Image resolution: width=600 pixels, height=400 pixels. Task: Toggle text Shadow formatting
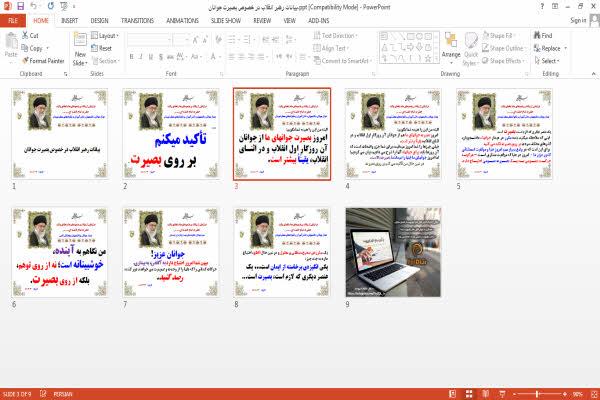tap(161, 57)
